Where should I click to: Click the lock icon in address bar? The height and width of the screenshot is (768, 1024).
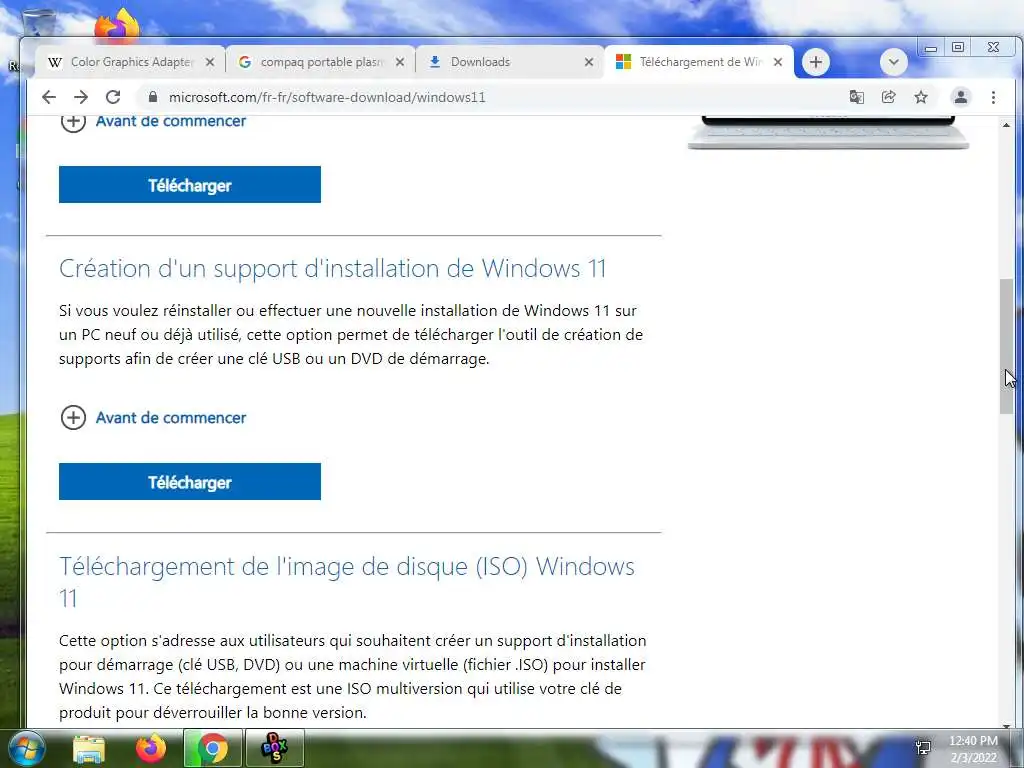pyautogui.click(x=153, y=97)
